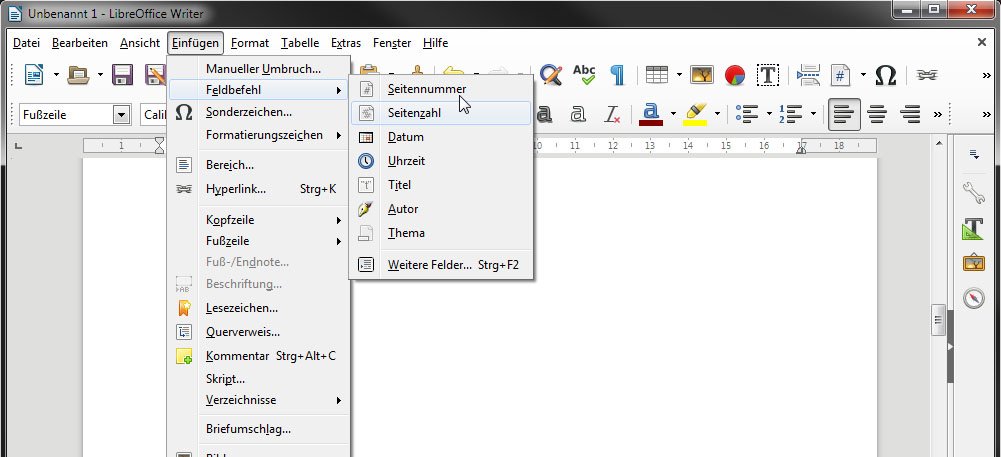Select Seitenzahl field command
This screenshot has width=1001, height=457.
tap(440, 113)
